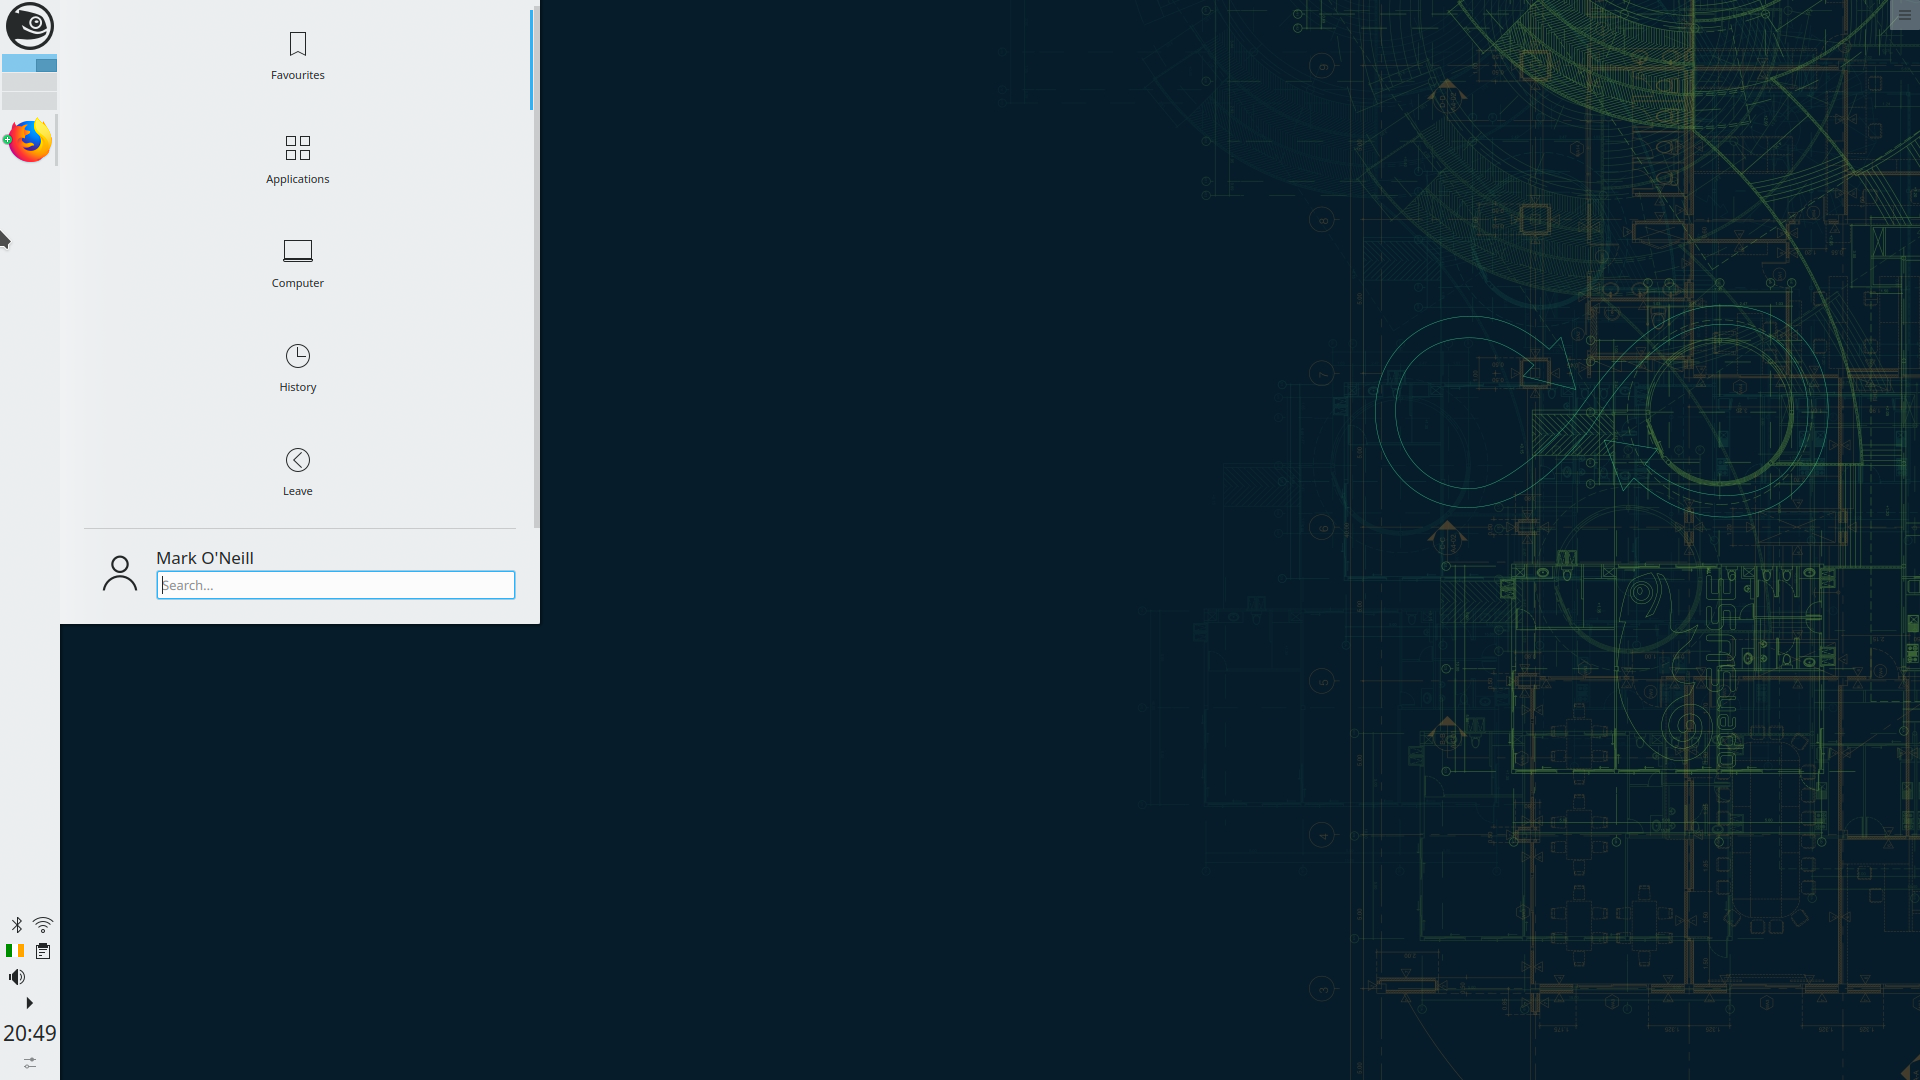
Task: Focus the Search input field
Action: click(336, 585)
